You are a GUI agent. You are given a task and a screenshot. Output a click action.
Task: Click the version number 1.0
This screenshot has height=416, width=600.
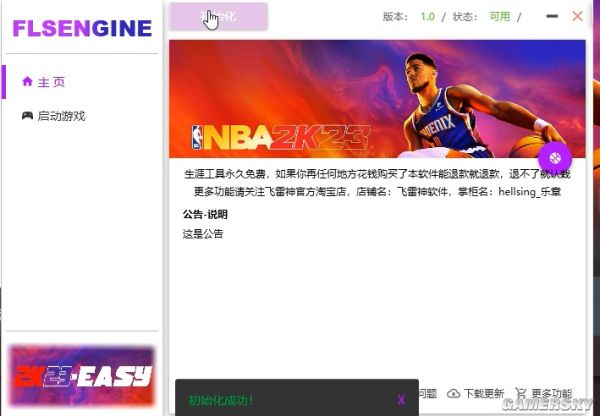coord(427,17)
